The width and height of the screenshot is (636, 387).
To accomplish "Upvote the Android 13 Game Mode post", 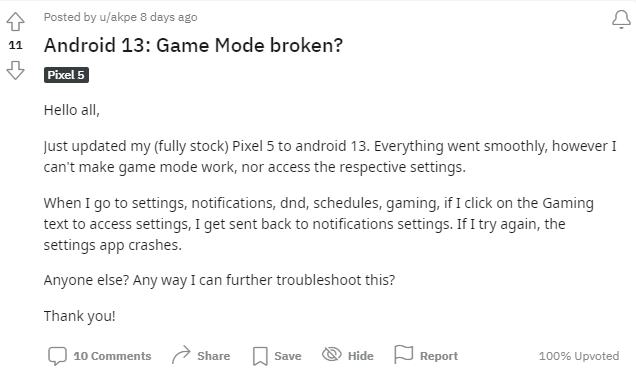I will pos(15,22).
